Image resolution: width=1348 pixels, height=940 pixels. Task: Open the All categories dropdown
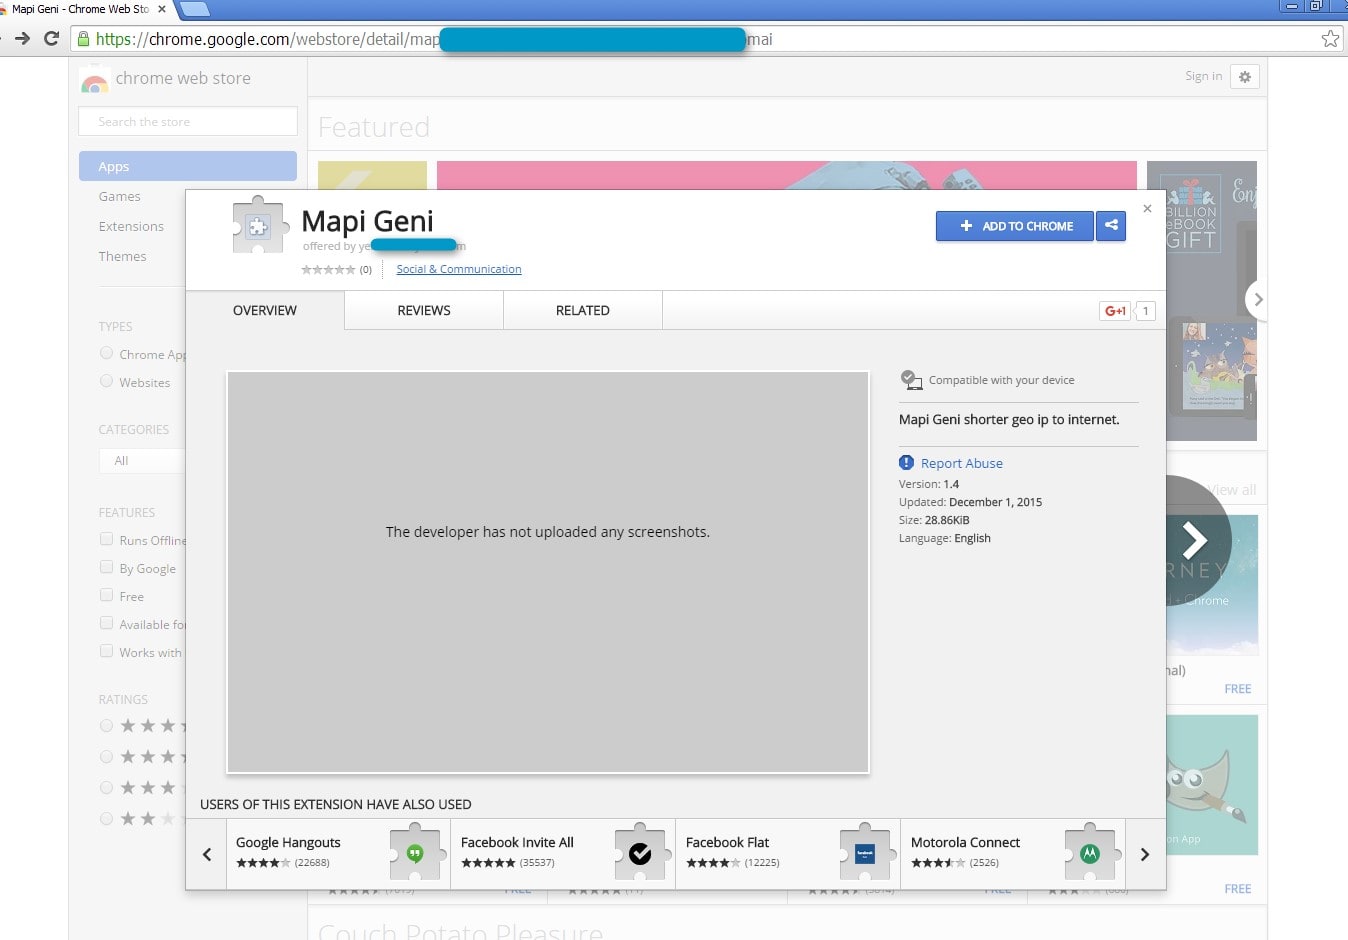[x=142, y=461]
